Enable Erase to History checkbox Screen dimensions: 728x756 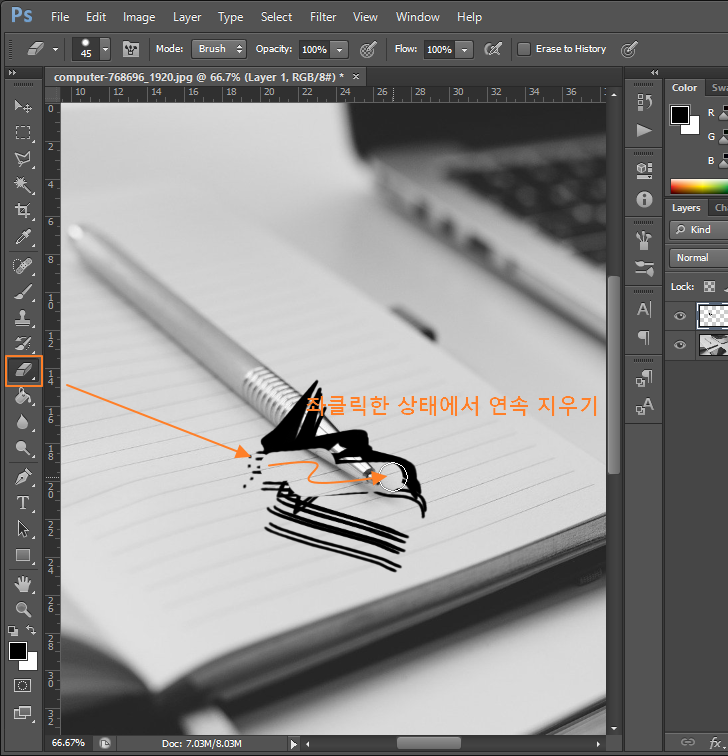[x=524, y=49]
